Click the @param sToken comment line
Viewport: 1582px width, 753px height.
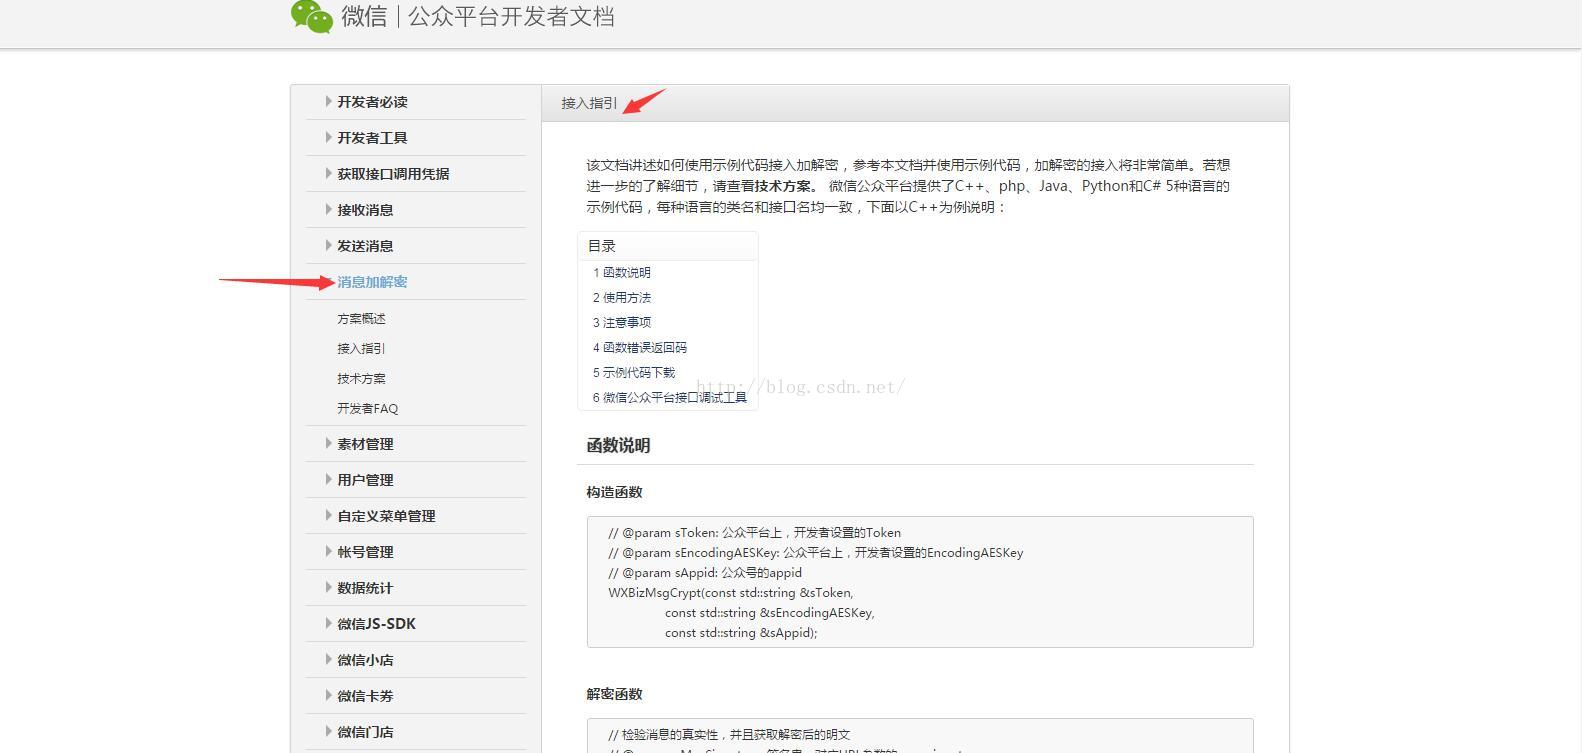754,533
